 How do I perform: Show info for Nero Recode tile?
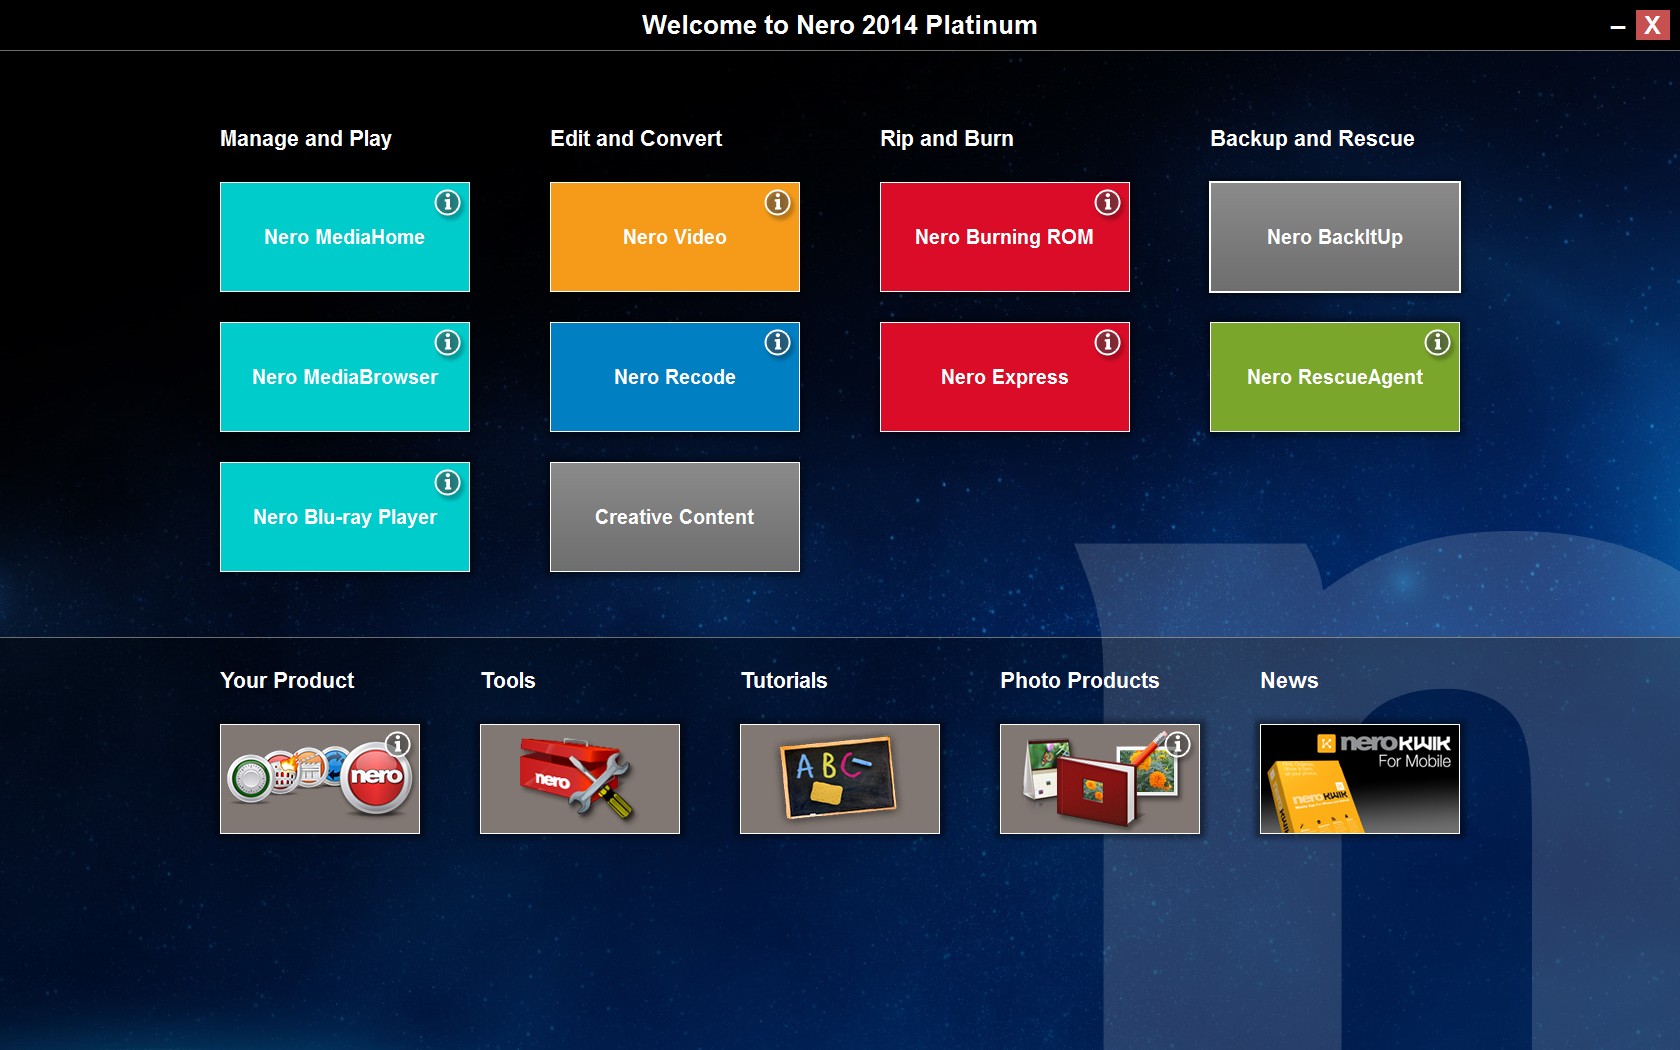(777, 342)
